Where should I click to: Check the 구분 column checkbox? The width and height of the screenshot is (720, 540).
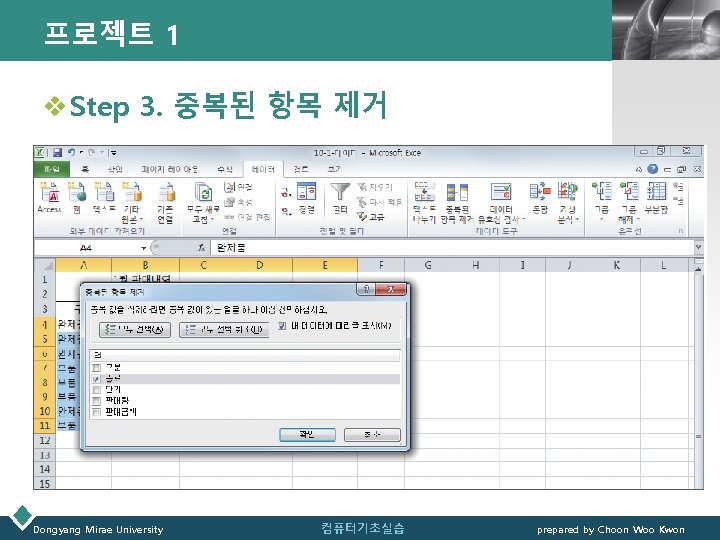pyautogui.click(x=96, y=367)
